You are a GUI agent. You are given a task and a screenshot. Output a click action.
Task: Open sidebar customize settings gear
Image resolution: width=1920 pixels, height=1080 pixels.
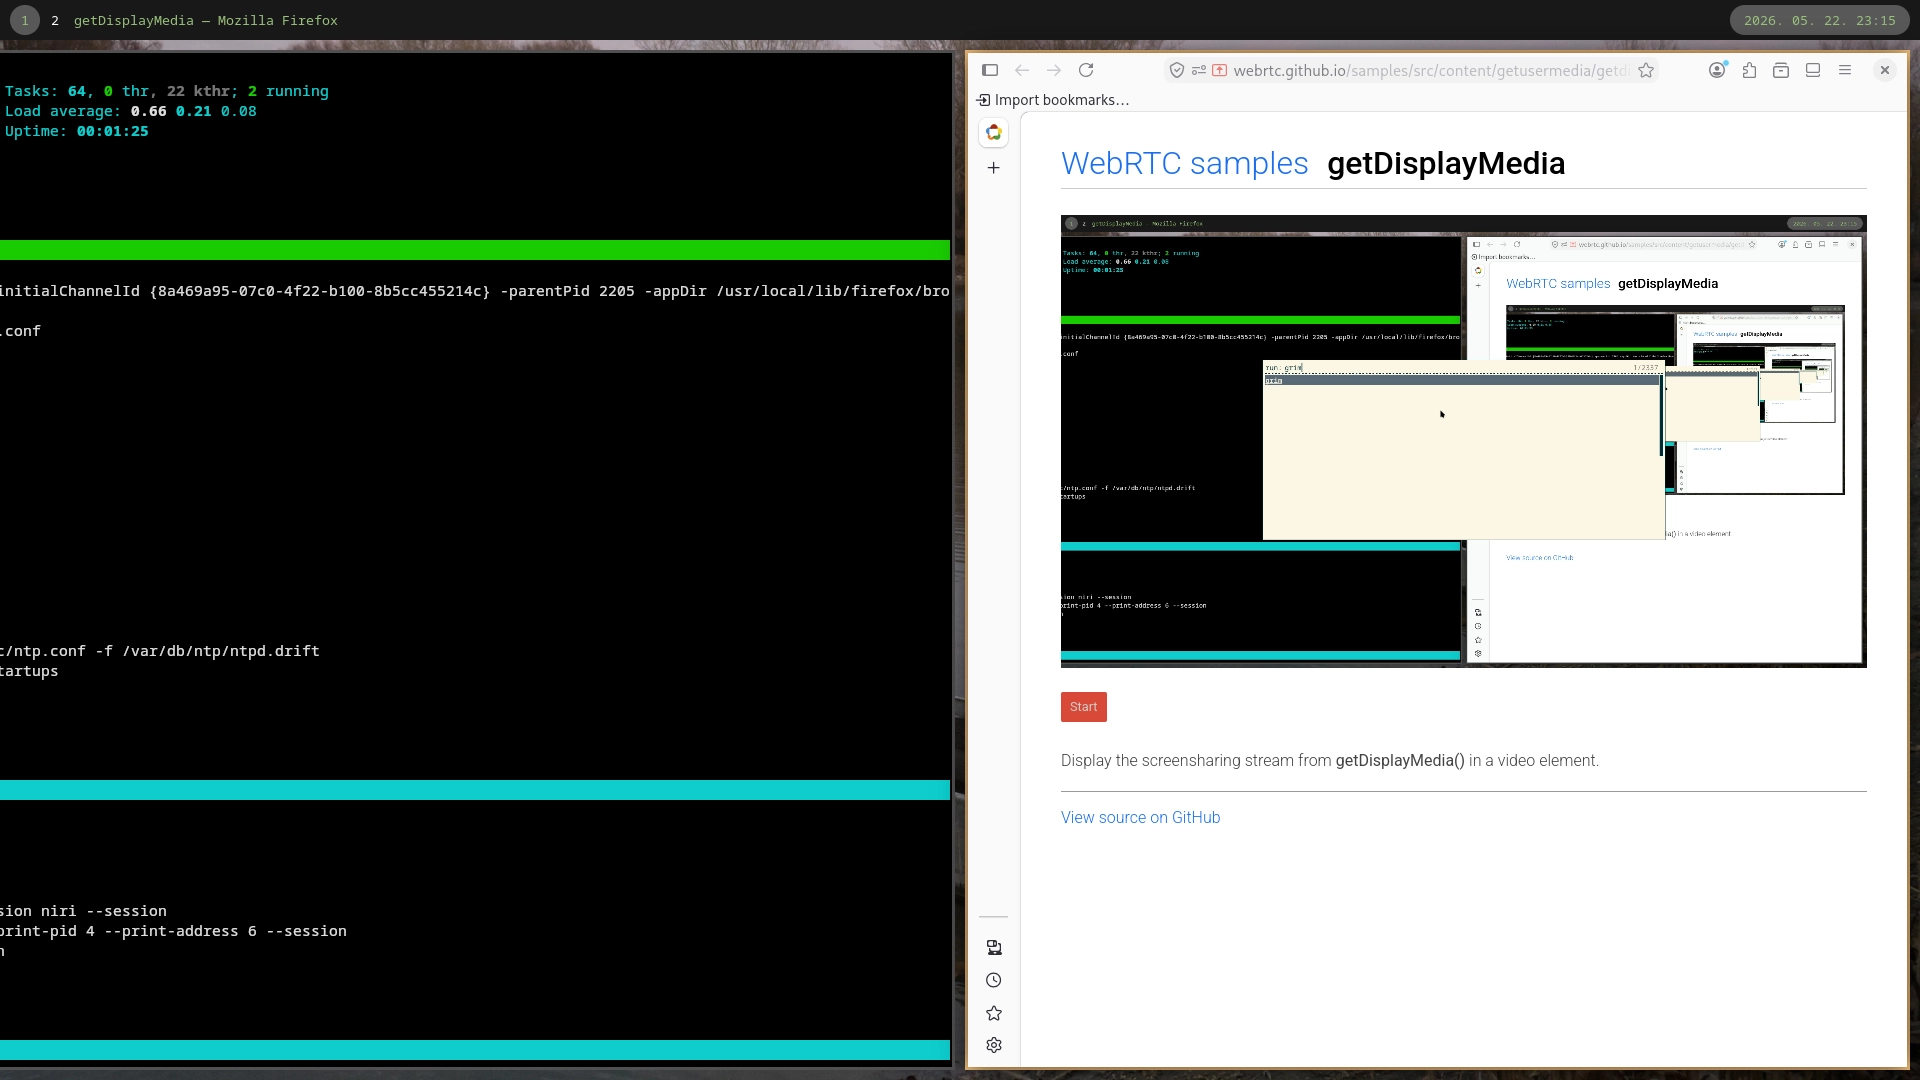[x=994, y=1045]
